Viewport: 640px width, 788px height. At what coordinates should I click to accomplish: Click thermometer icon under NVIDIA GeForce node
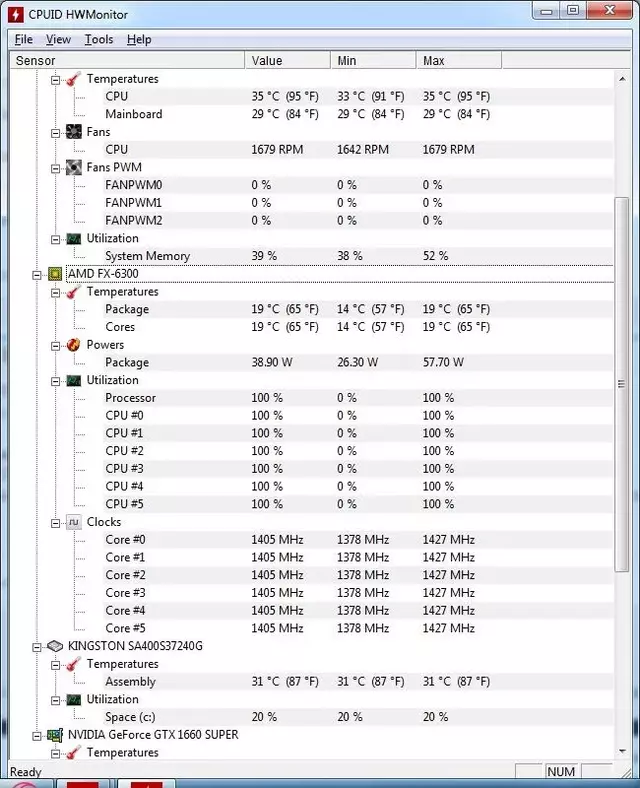74,753
